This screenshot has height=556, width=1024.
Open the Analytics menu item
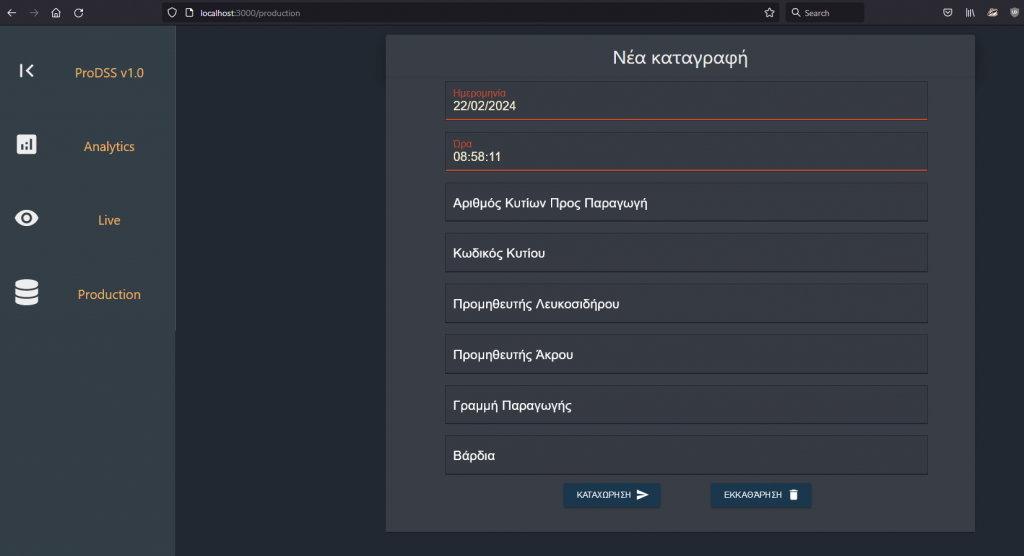click(x=109, y=147)
